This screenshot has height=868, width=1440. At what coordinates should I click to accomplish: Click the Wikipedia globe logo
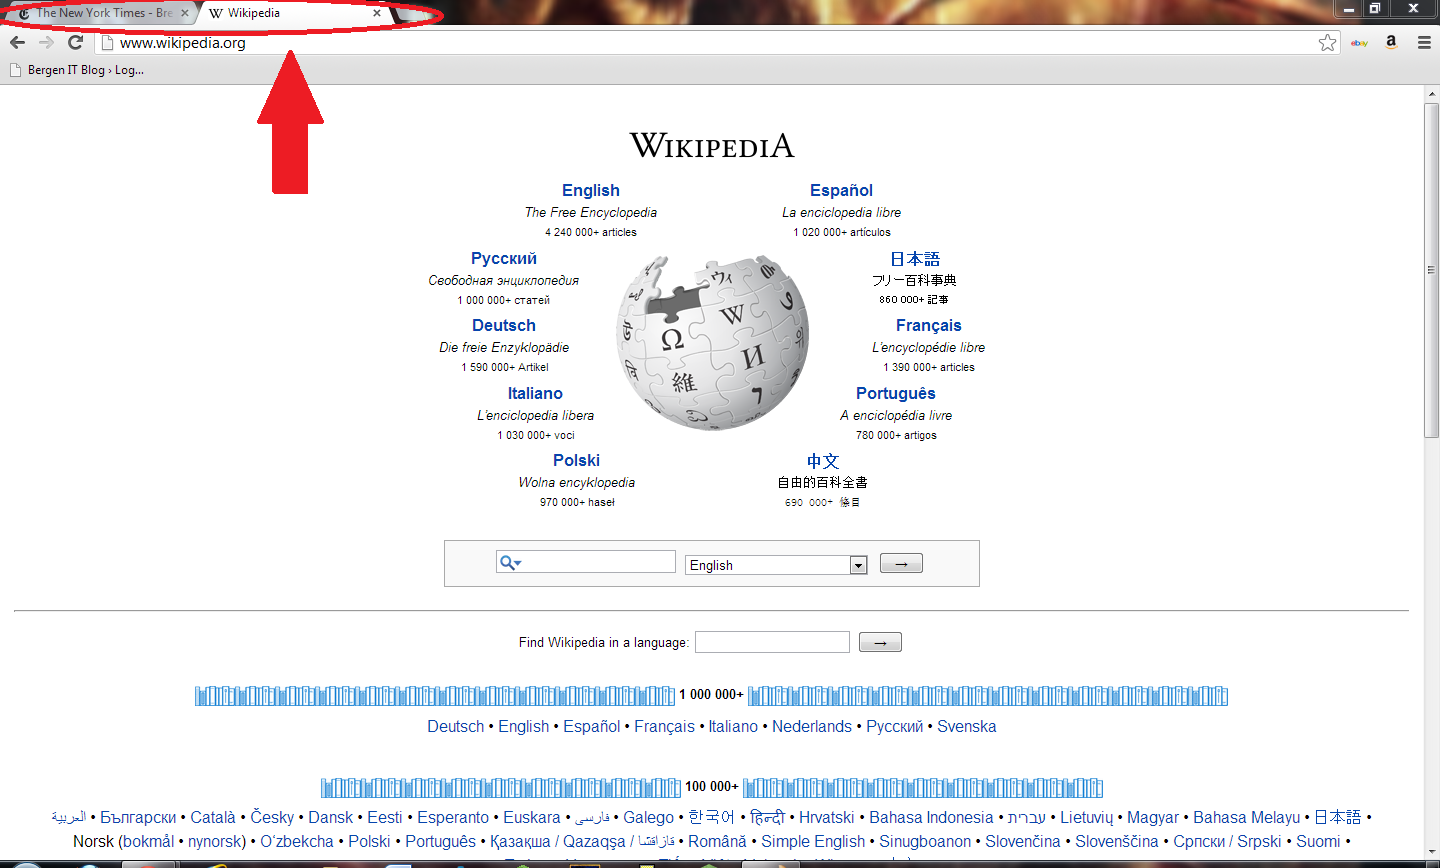pyautogui.click(x=712, y=341)
